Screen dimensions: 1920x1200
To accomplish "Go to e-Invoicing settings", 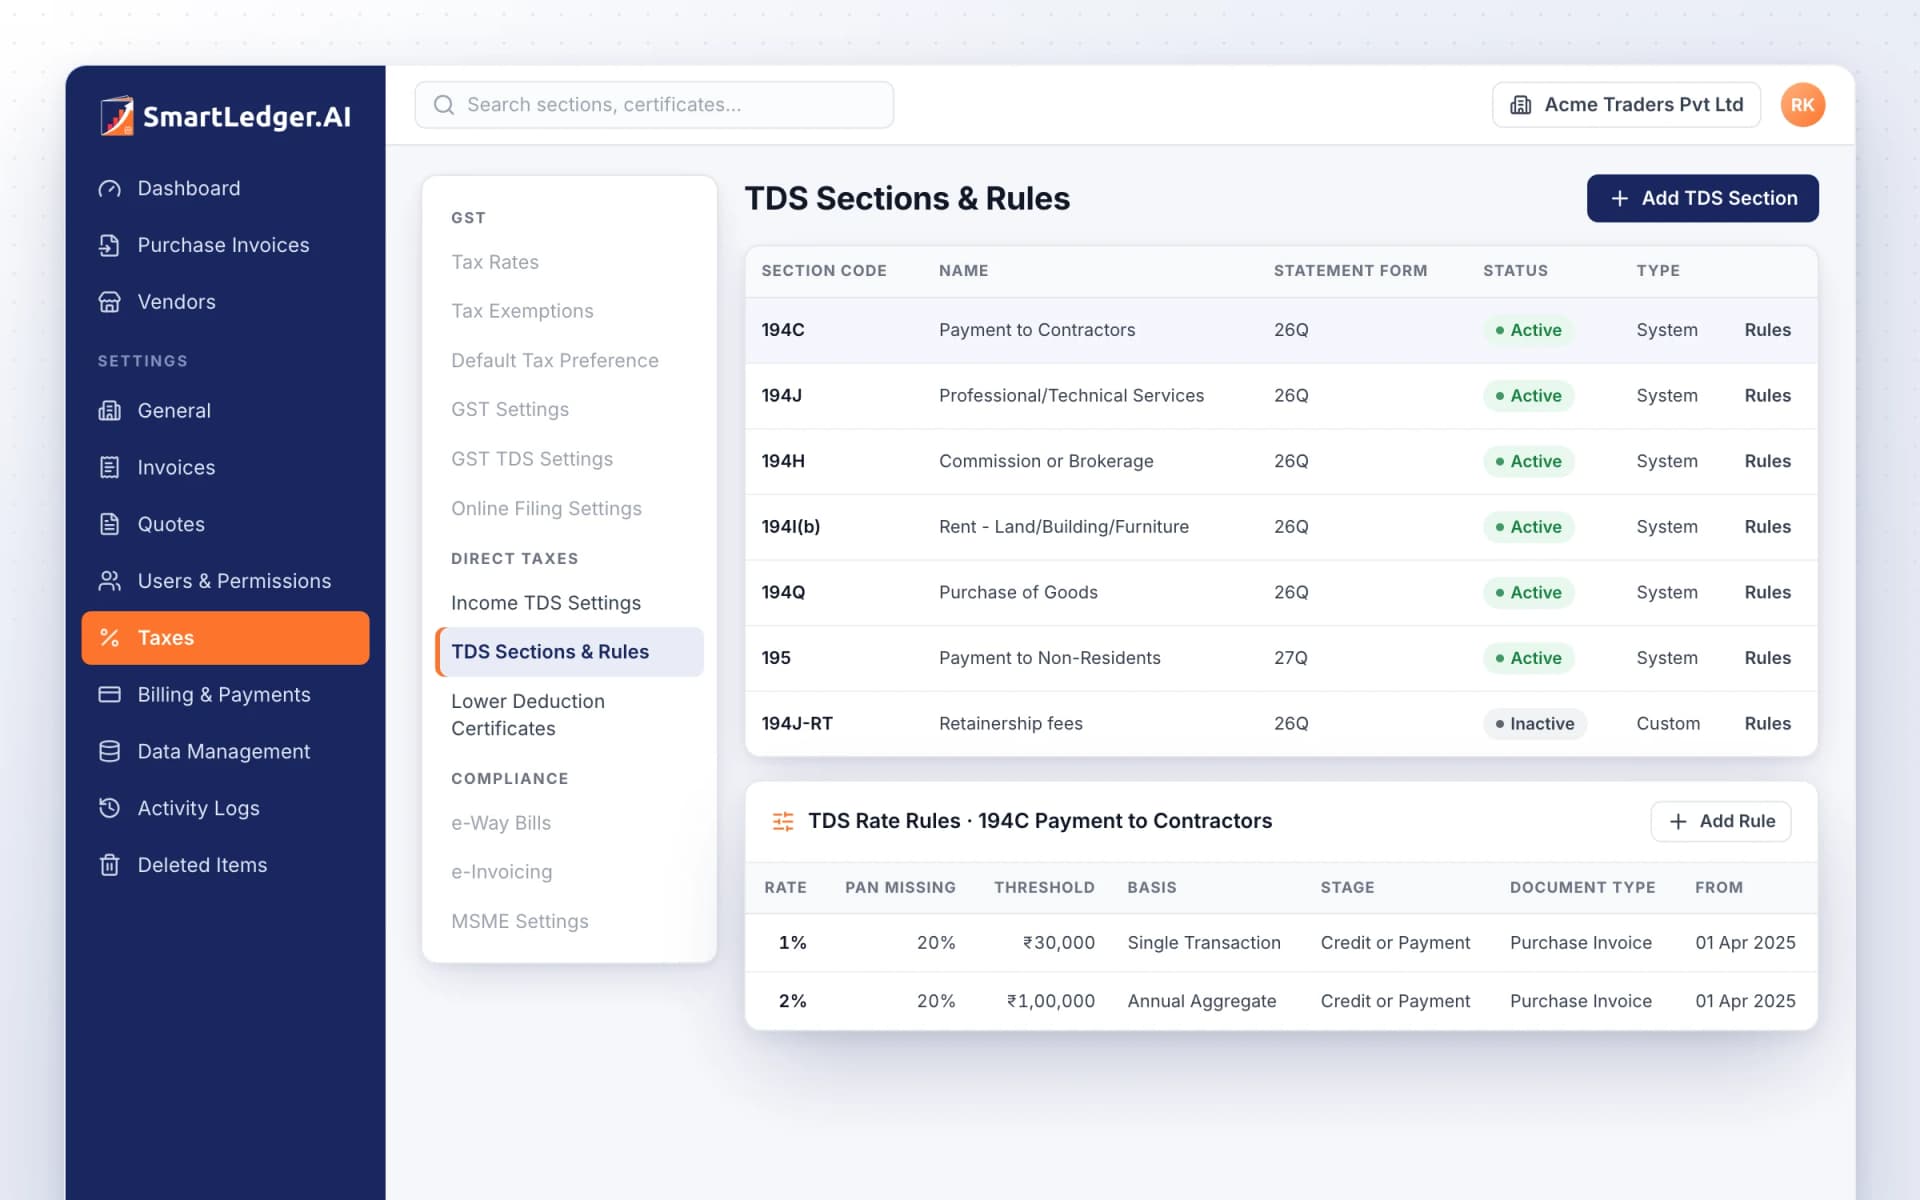I will pyautogui.click(x=502, y=872).
